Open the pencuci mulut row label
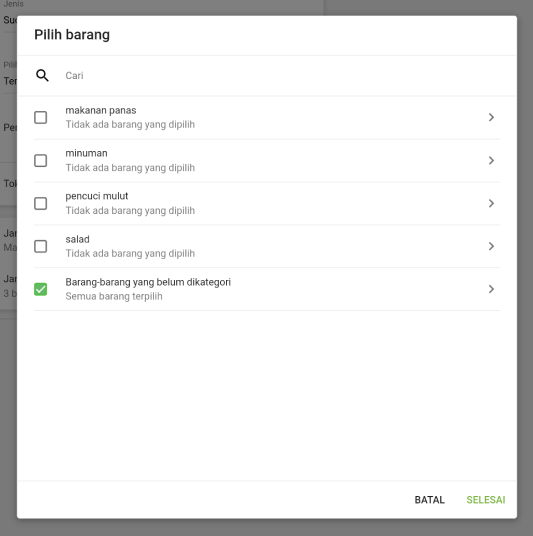This screenshot has width=533, height=536. (97, 196)
